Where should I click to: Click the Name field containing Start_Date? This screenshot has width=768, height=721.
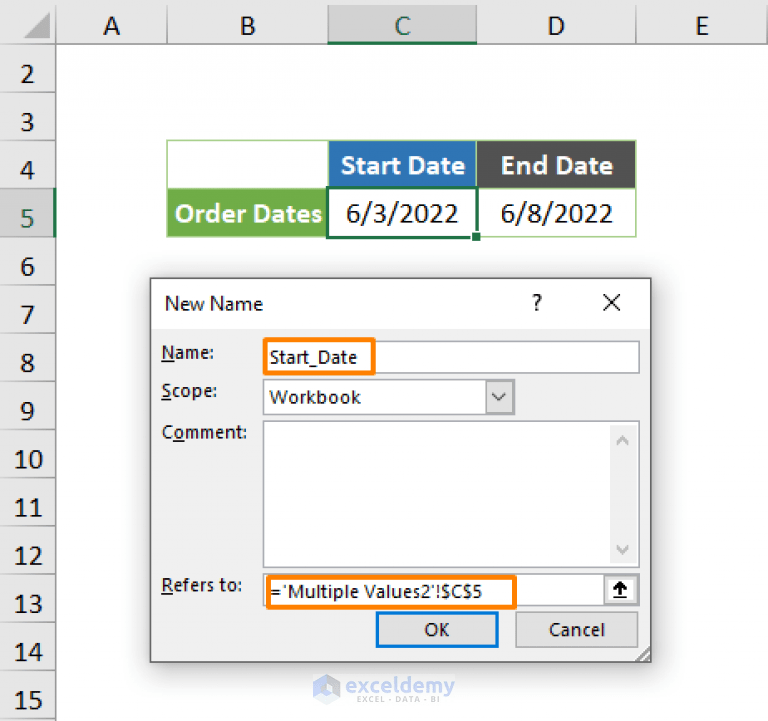tap(451, 357)
